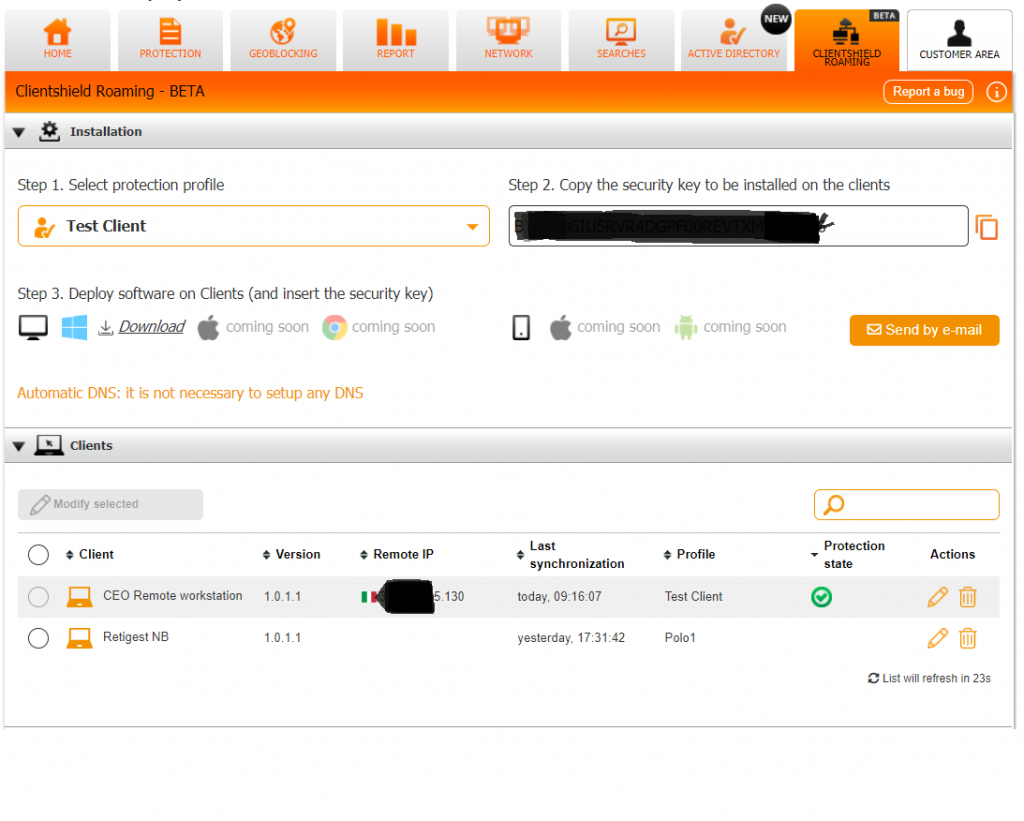The width and height of the screenshot is (1024, 821).
Task: Click the Windows logo icon
Action: [x=74, y=327]
